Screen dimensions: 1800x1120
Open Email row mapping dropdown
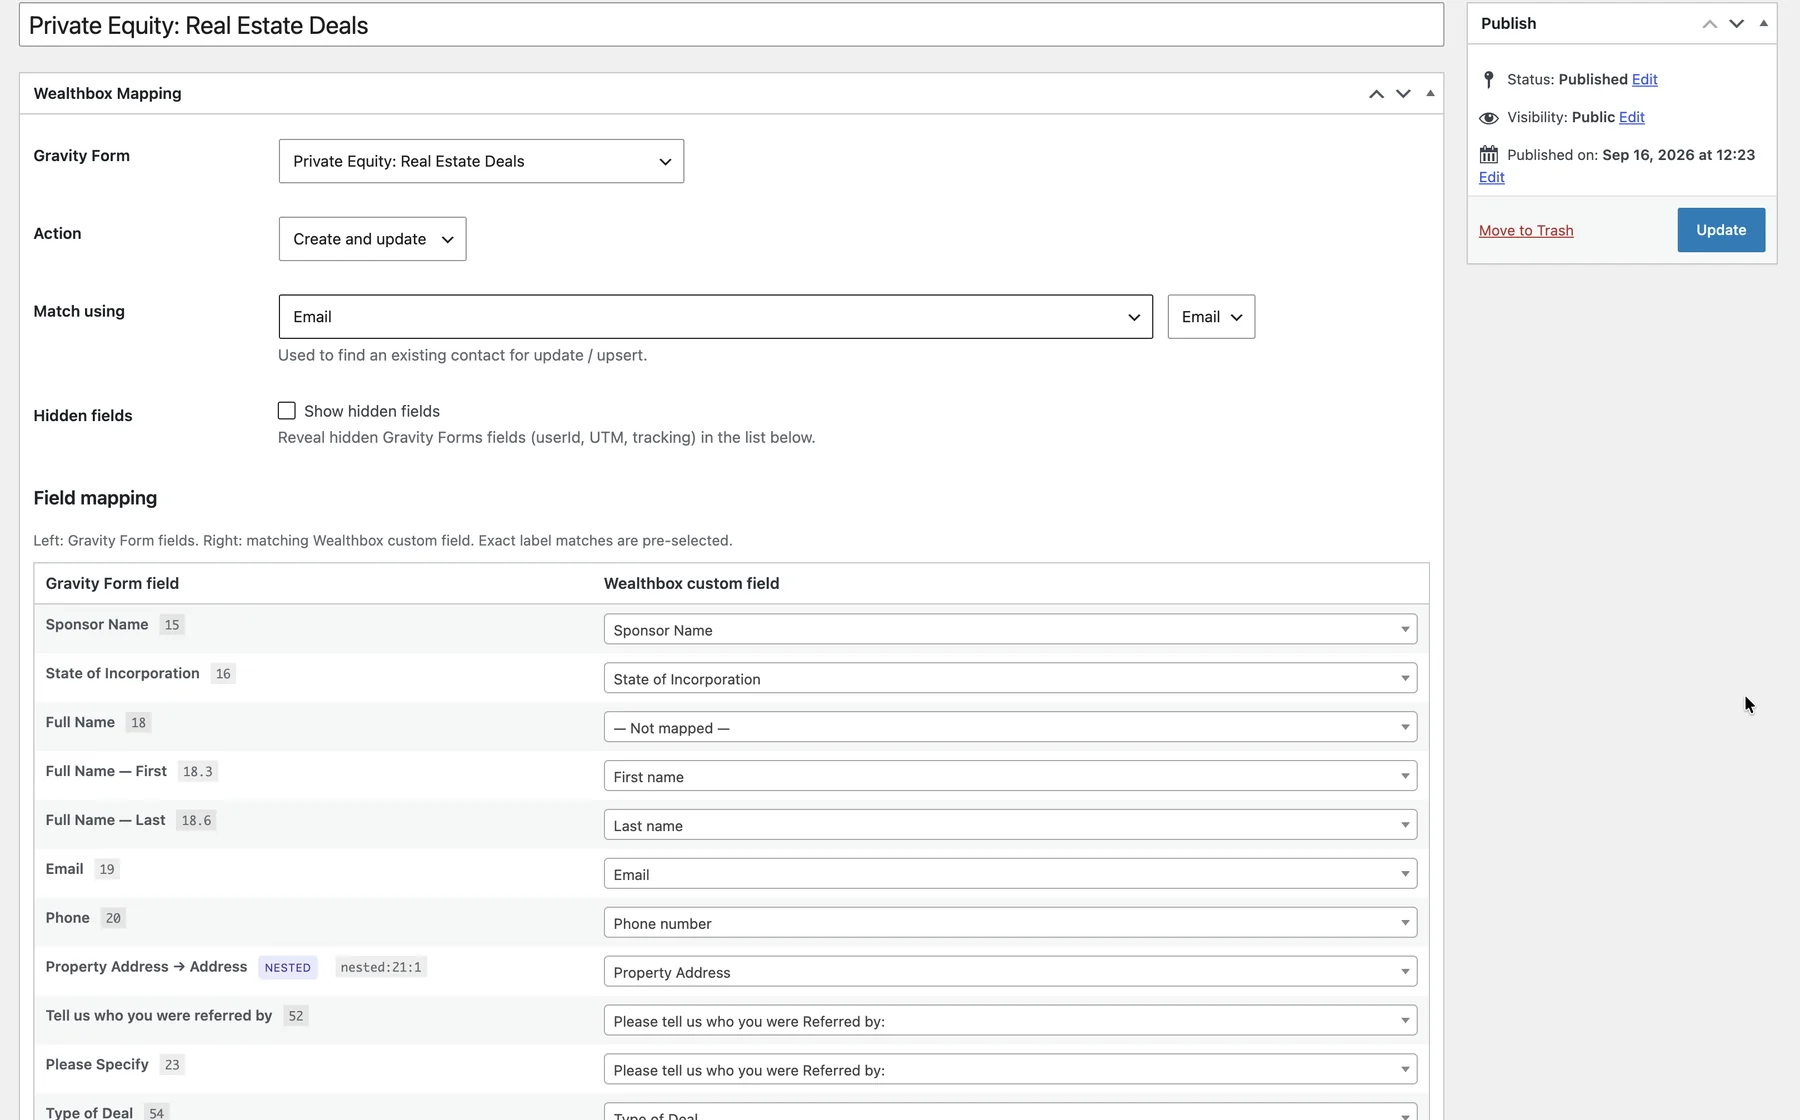tap(1010, 875)
